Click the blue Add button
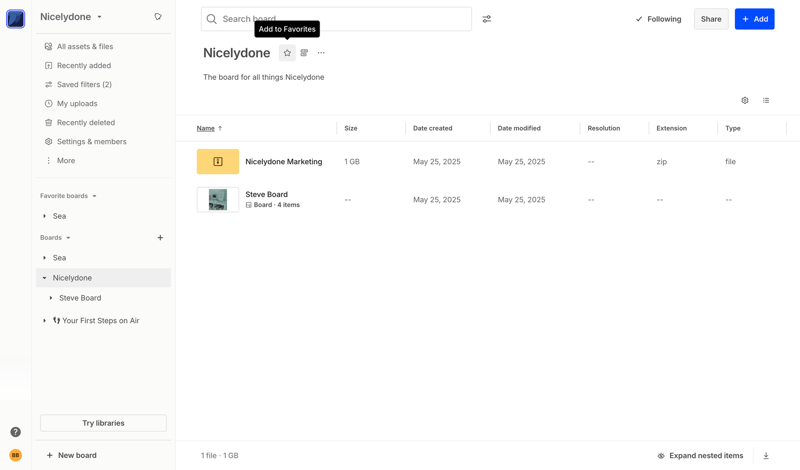800x470 pixels. [755, 19]
